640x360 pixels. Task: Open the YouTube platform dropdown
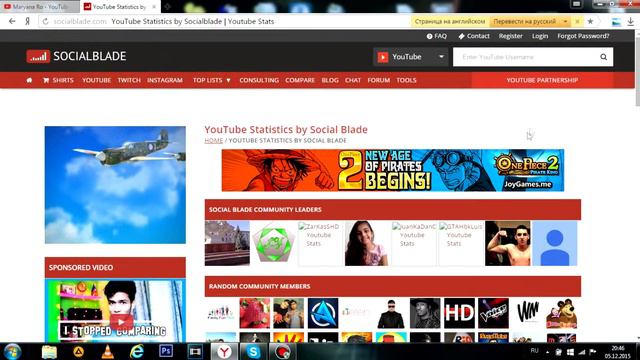coord(410,57)
